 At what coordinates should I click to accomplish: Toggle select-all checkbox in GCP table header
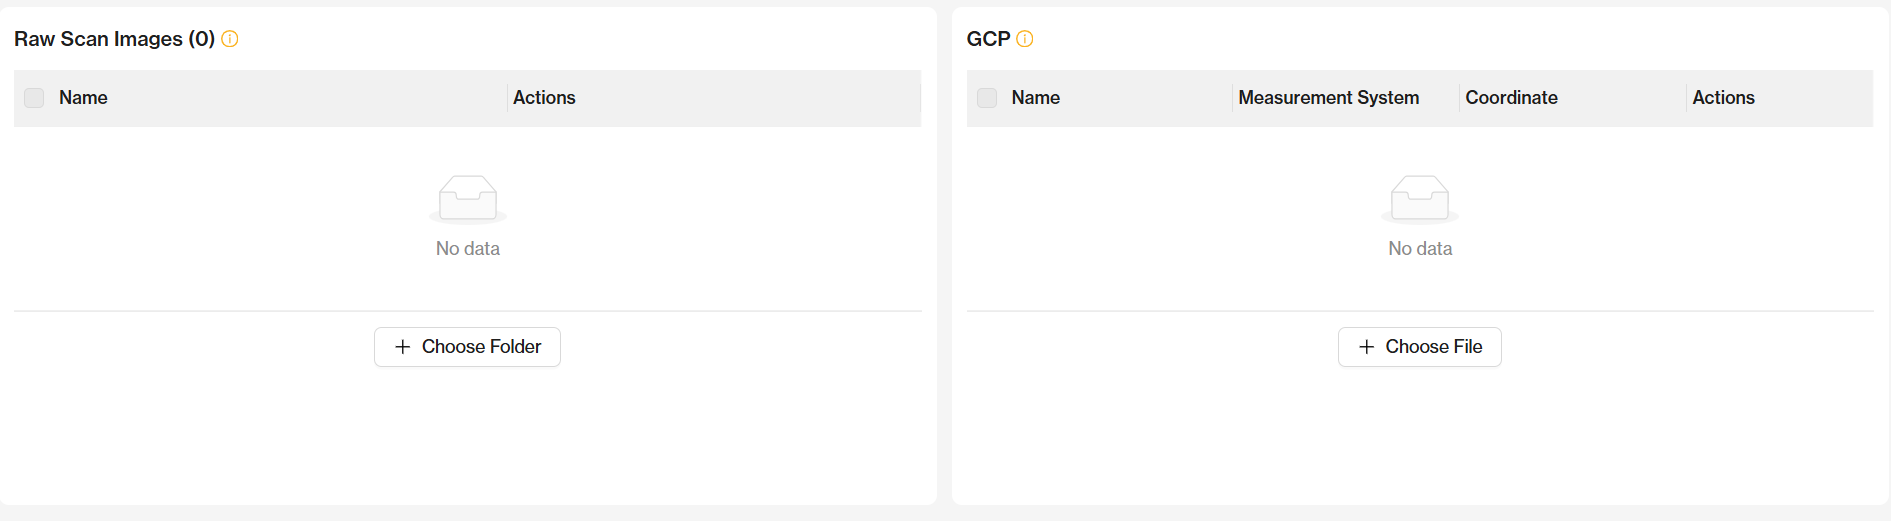(987, 98)
